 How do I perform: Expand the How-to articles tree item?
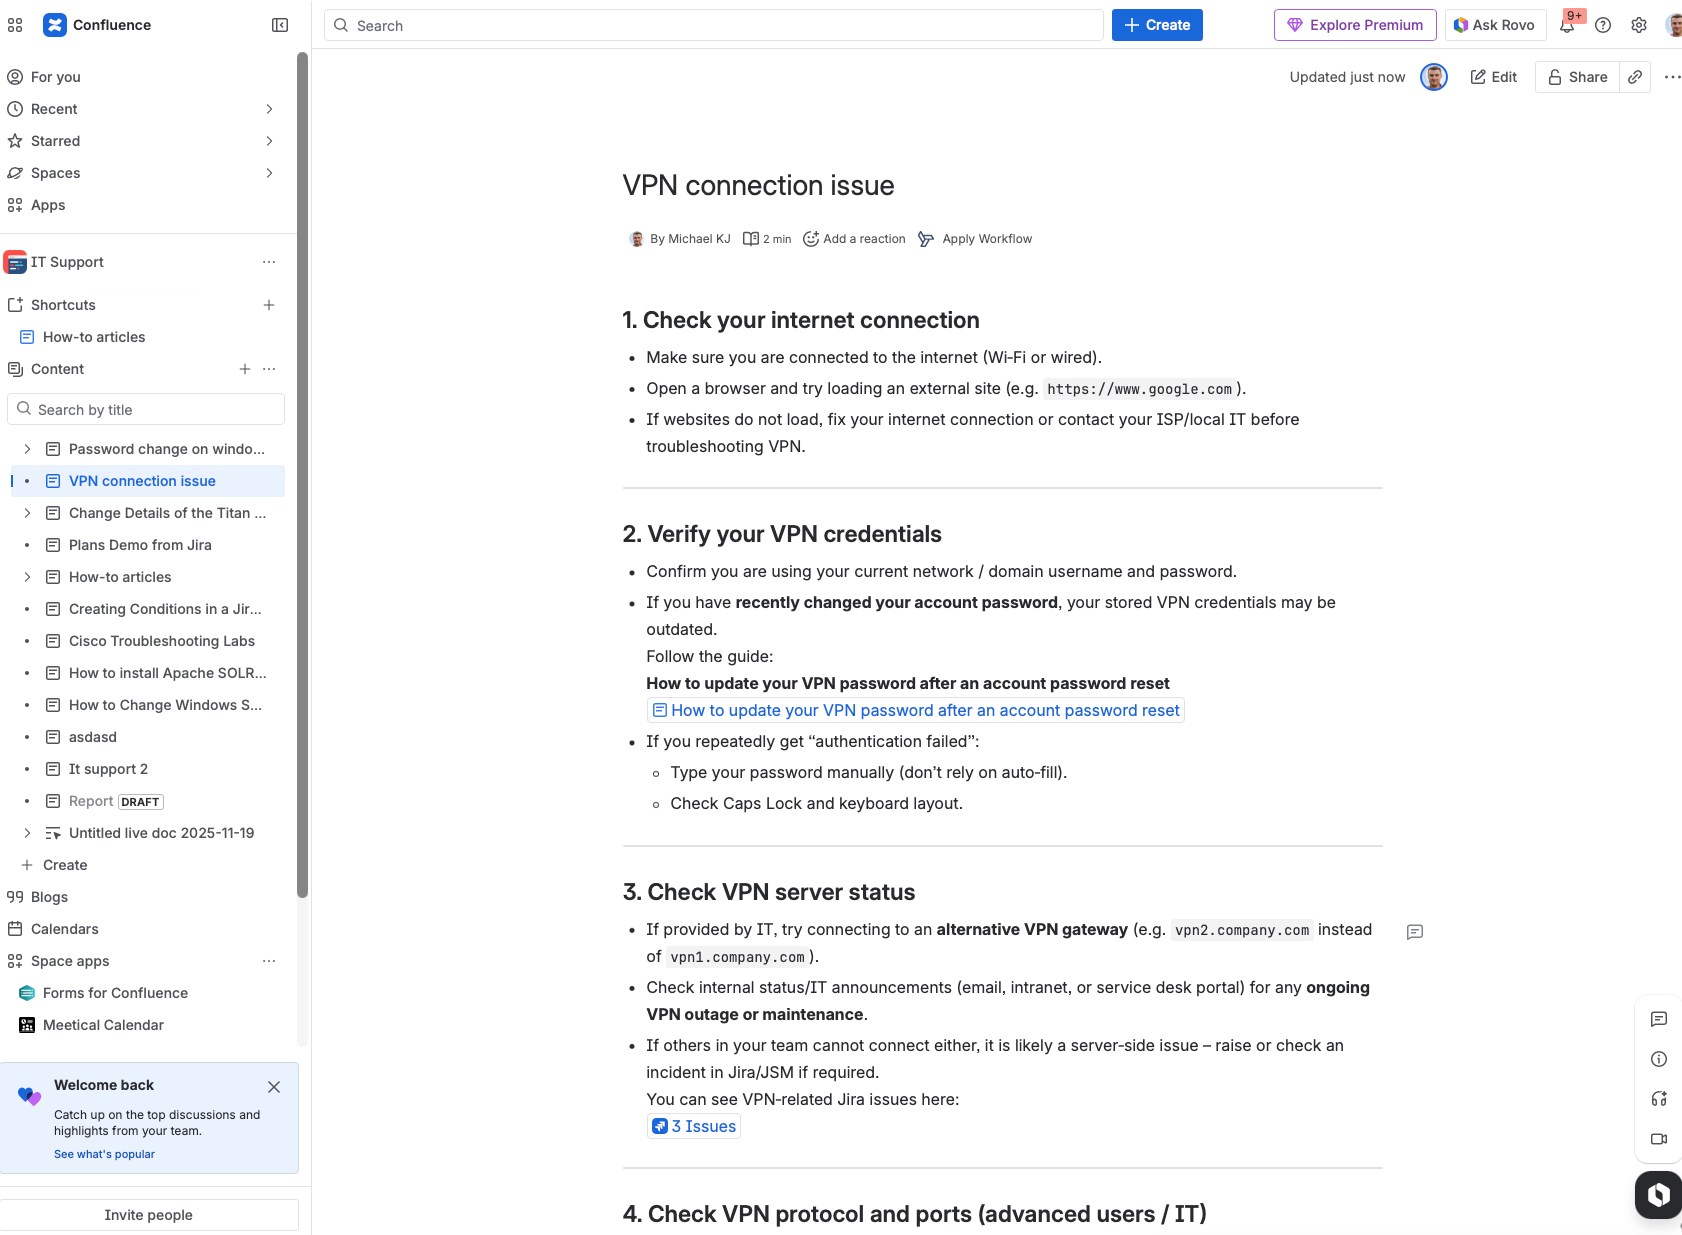pyautogui.click(x=27, y=577)
